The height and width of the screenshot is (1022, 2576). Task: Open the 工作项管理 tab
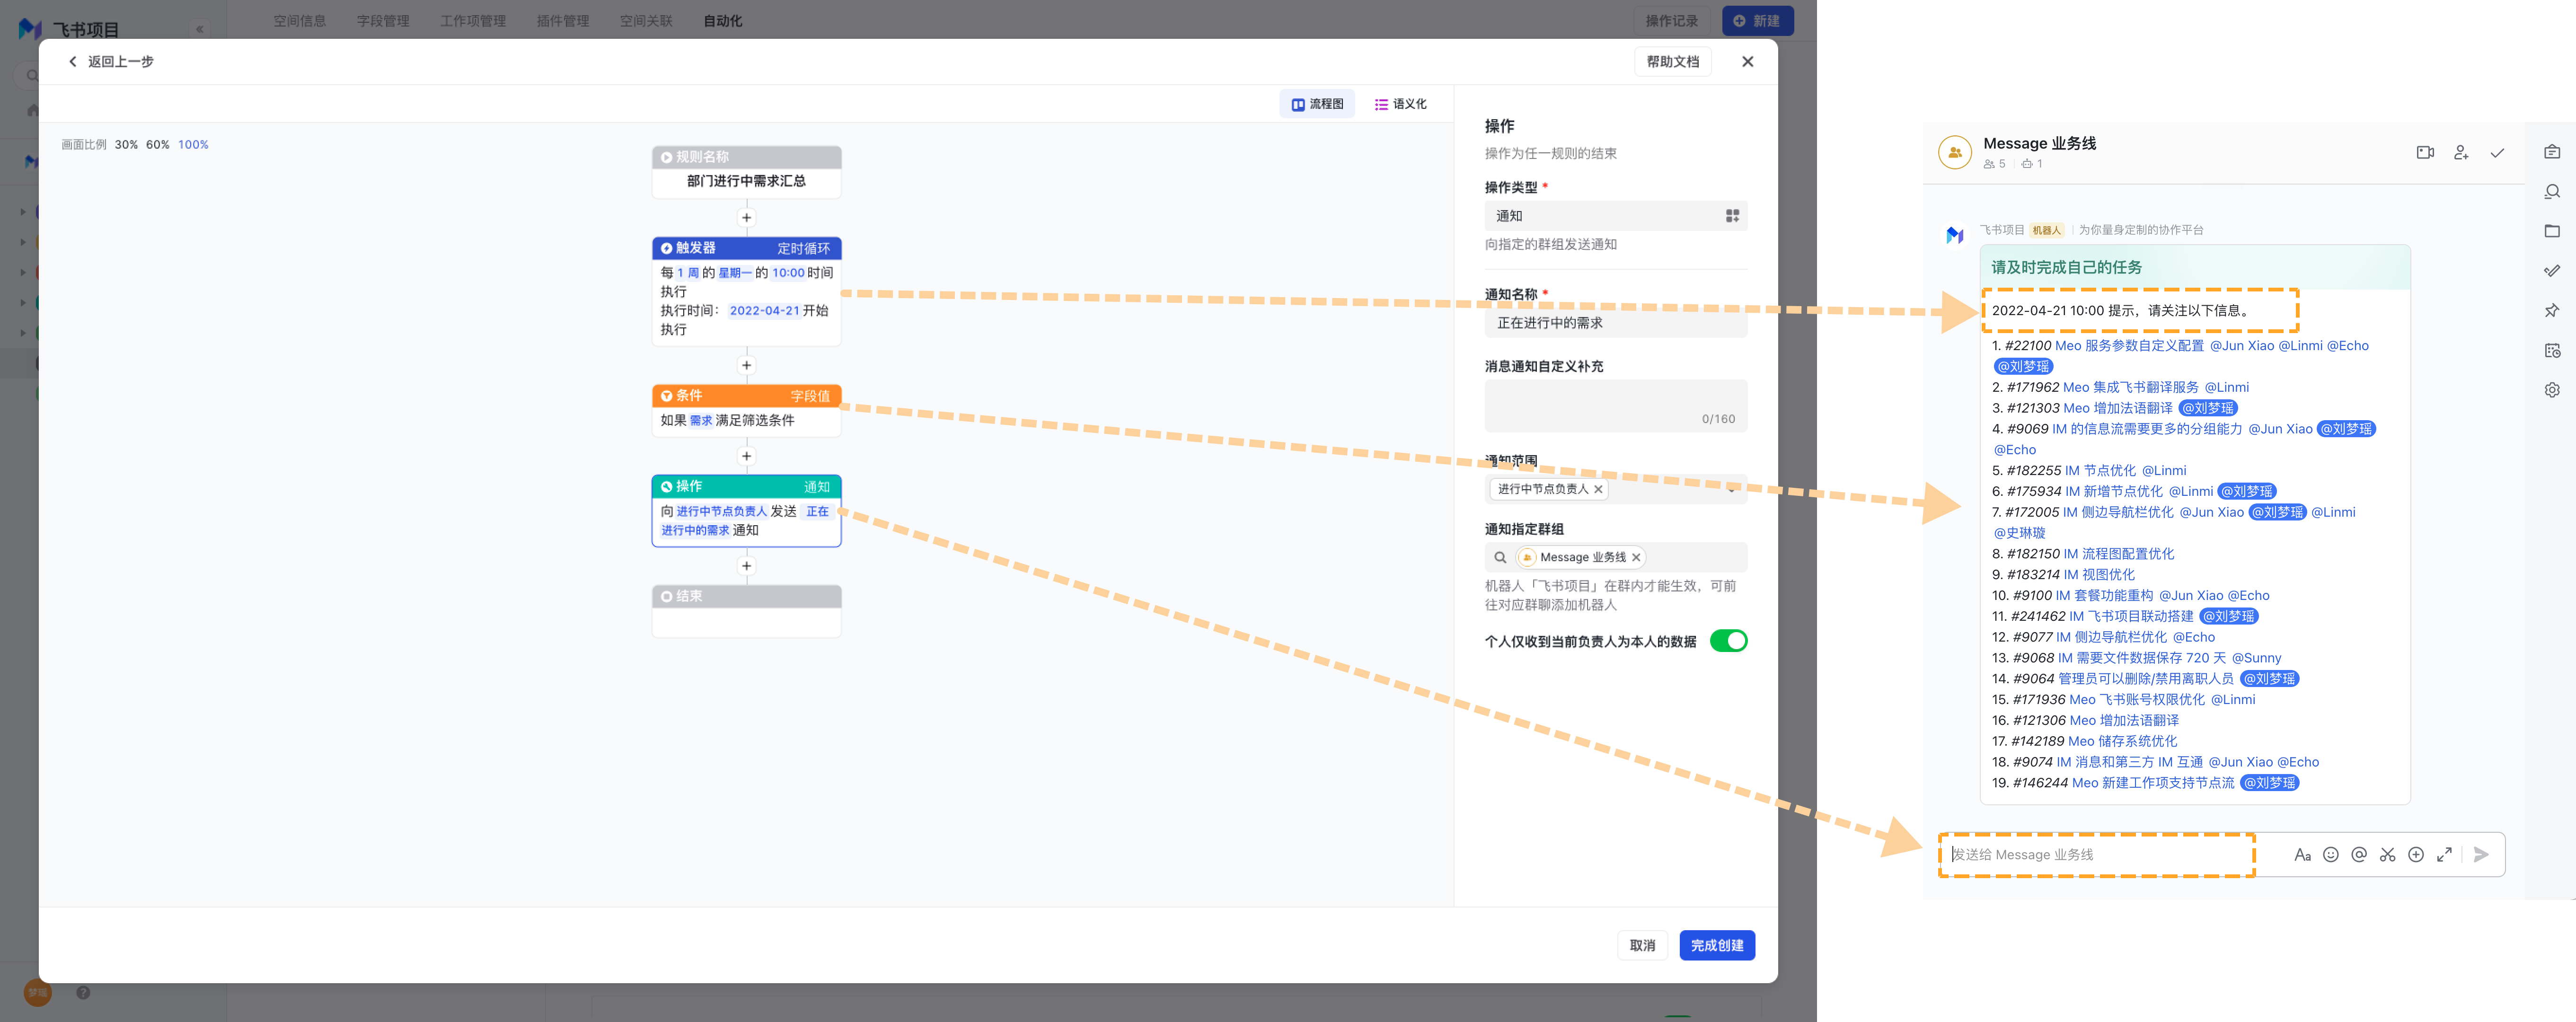click(x=473, y=21)
